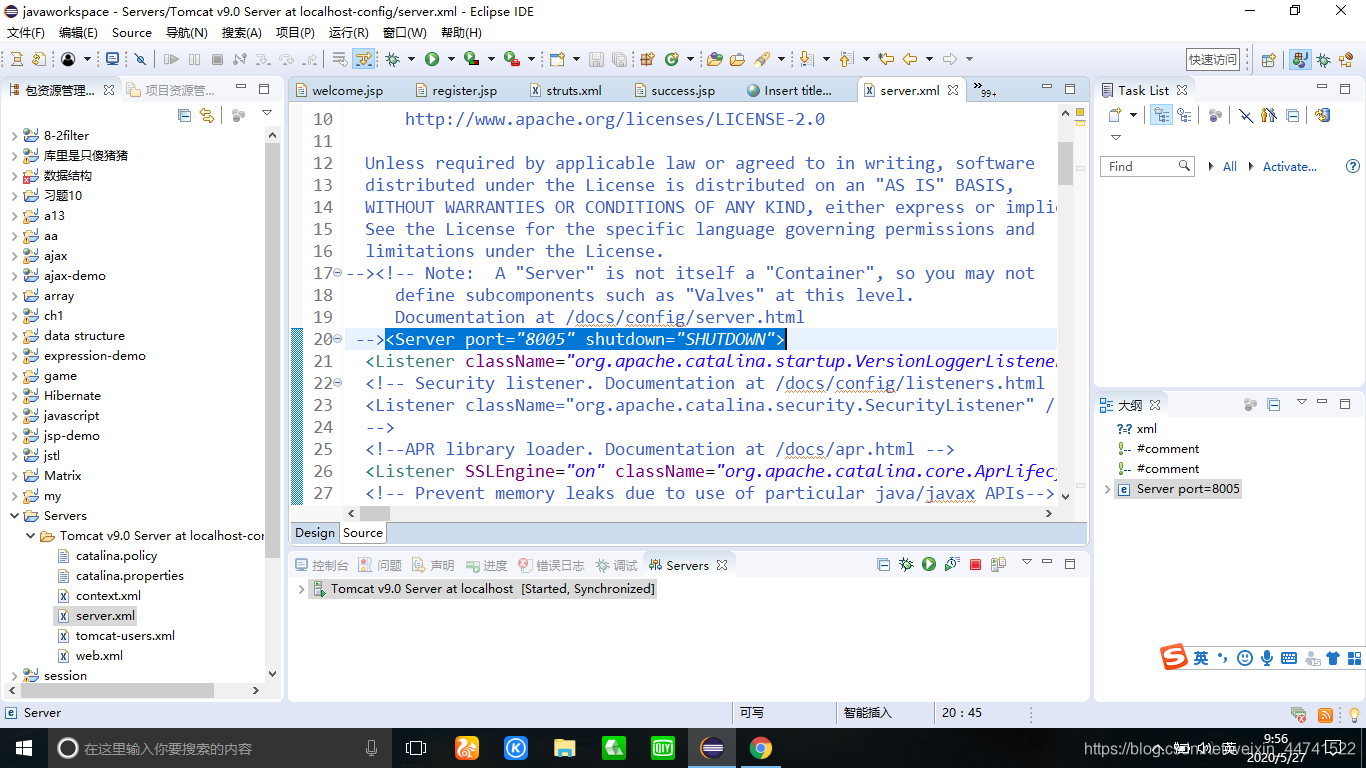Open the 运行(R) menu

click(349, 32)
